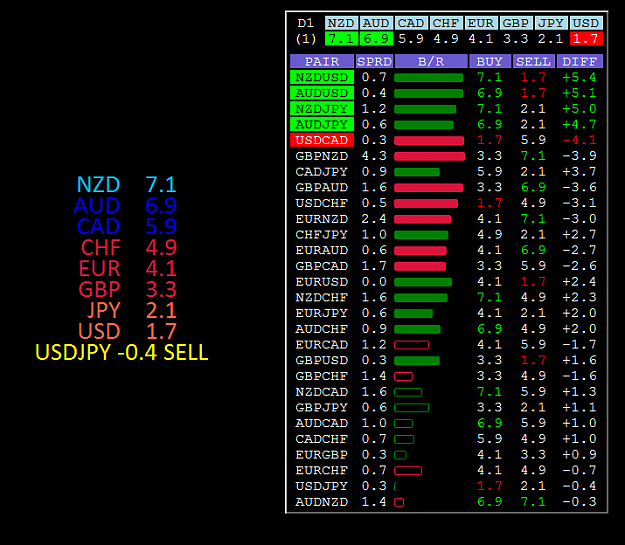Click the EURJPY pair row label
Screen dimensions: 625x545
point(322,313)
